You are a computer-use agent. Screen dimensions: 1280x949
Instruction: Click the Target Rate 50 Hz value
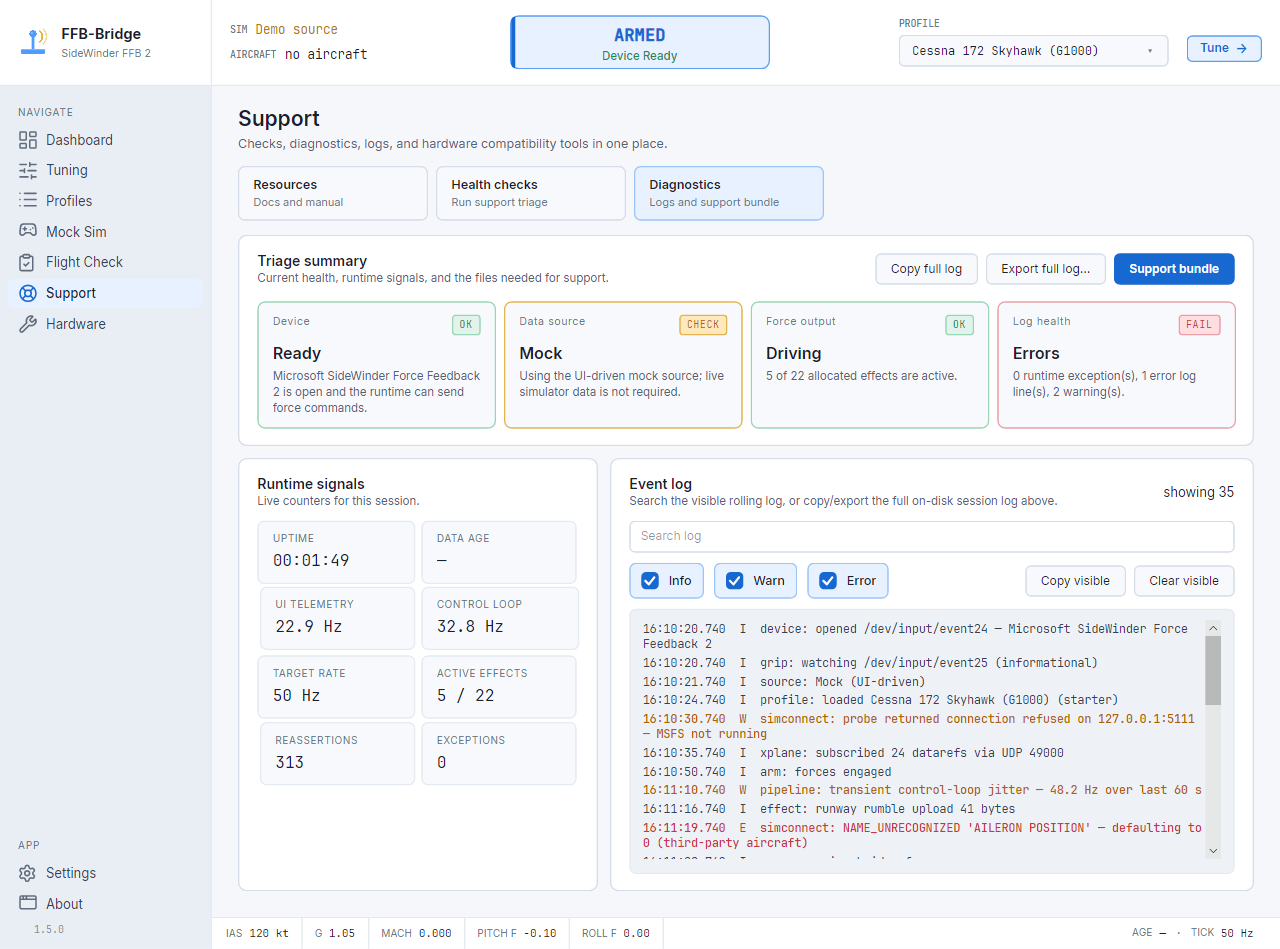(x=297, y=695)
